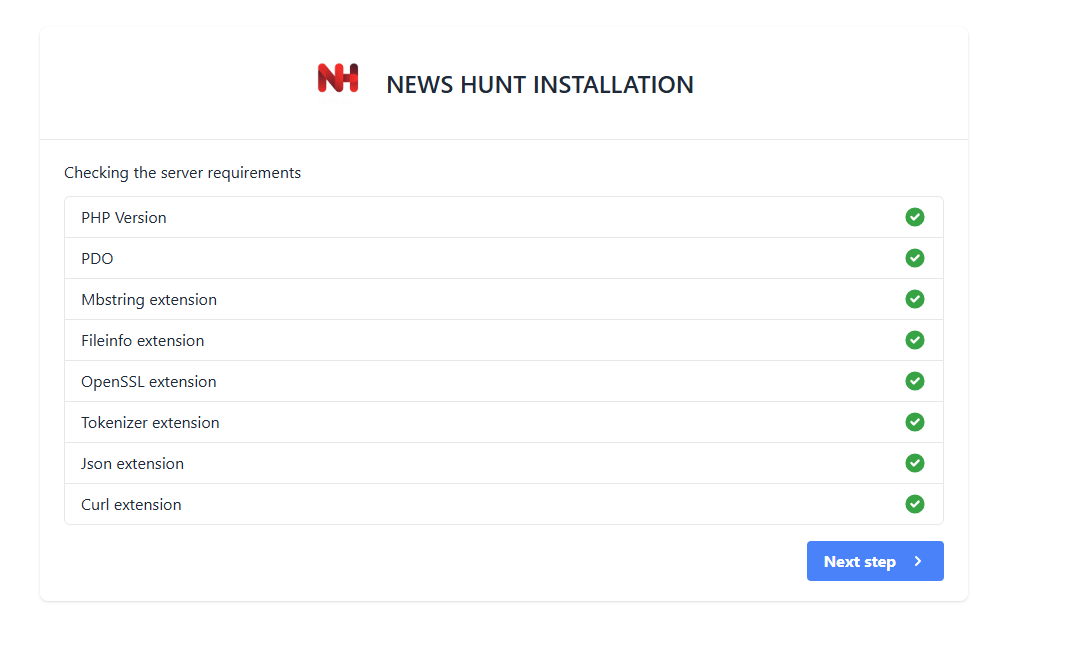Screen dimensions: 1072x656
Task: Click the "NEWS HUNT INSTALLATION" heading
Action: (x=540, y=85)
